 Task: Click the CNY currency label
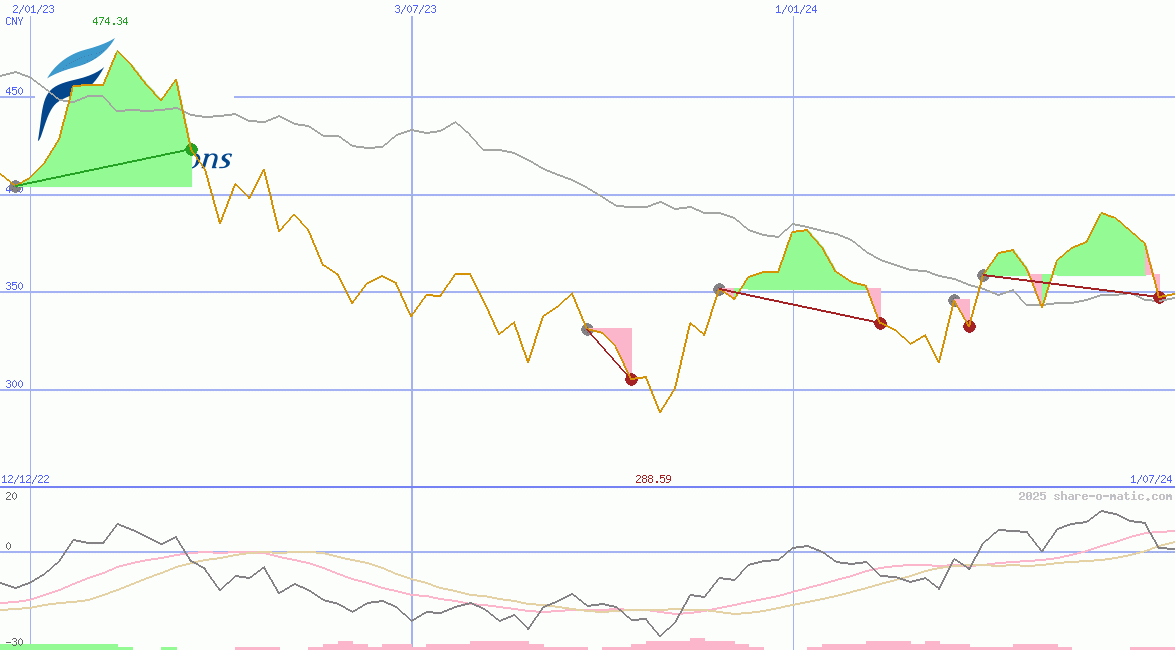point(14,21)
